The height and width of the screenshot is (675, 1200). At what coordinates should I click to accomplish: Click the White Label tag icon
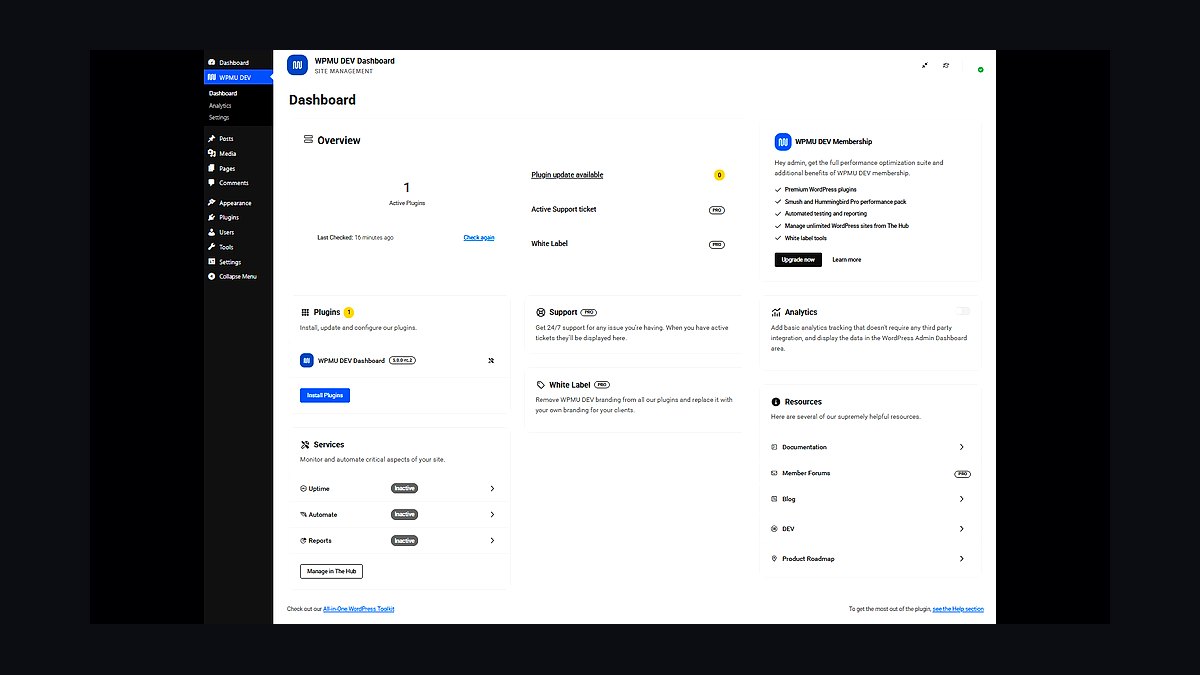pyautogui.click(x=540, y=384)
